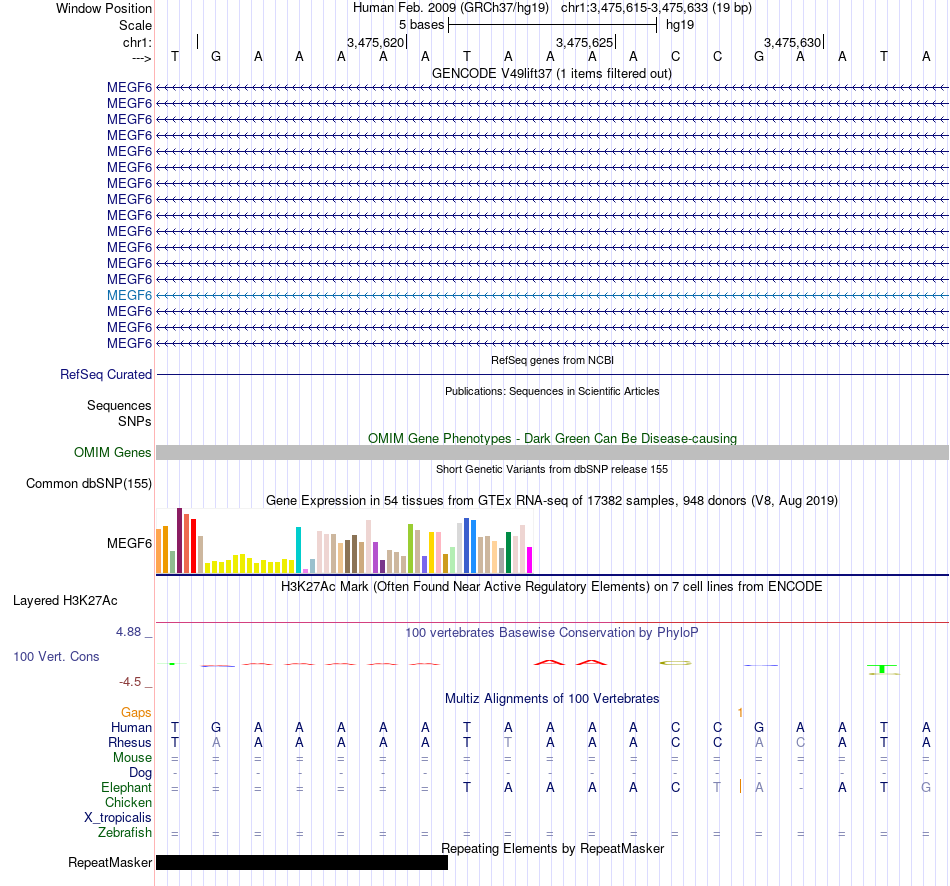
Task: Select the Human alignment row label
Action: 131,728
